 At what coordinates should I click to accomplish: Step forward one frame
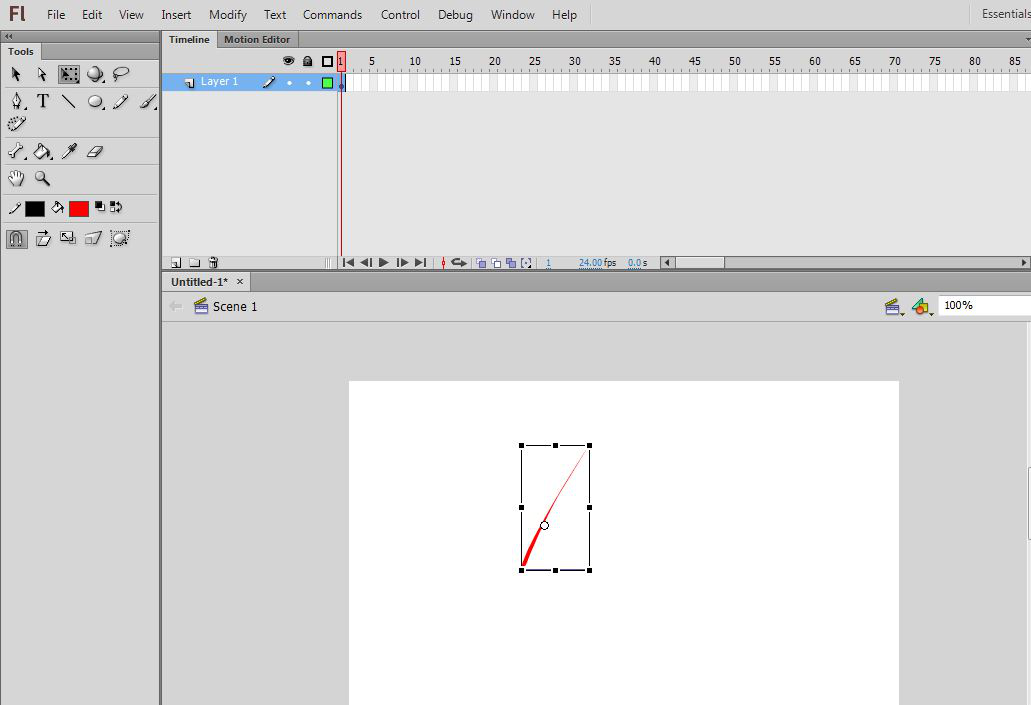pyautogui.click(x=402, y=262)
